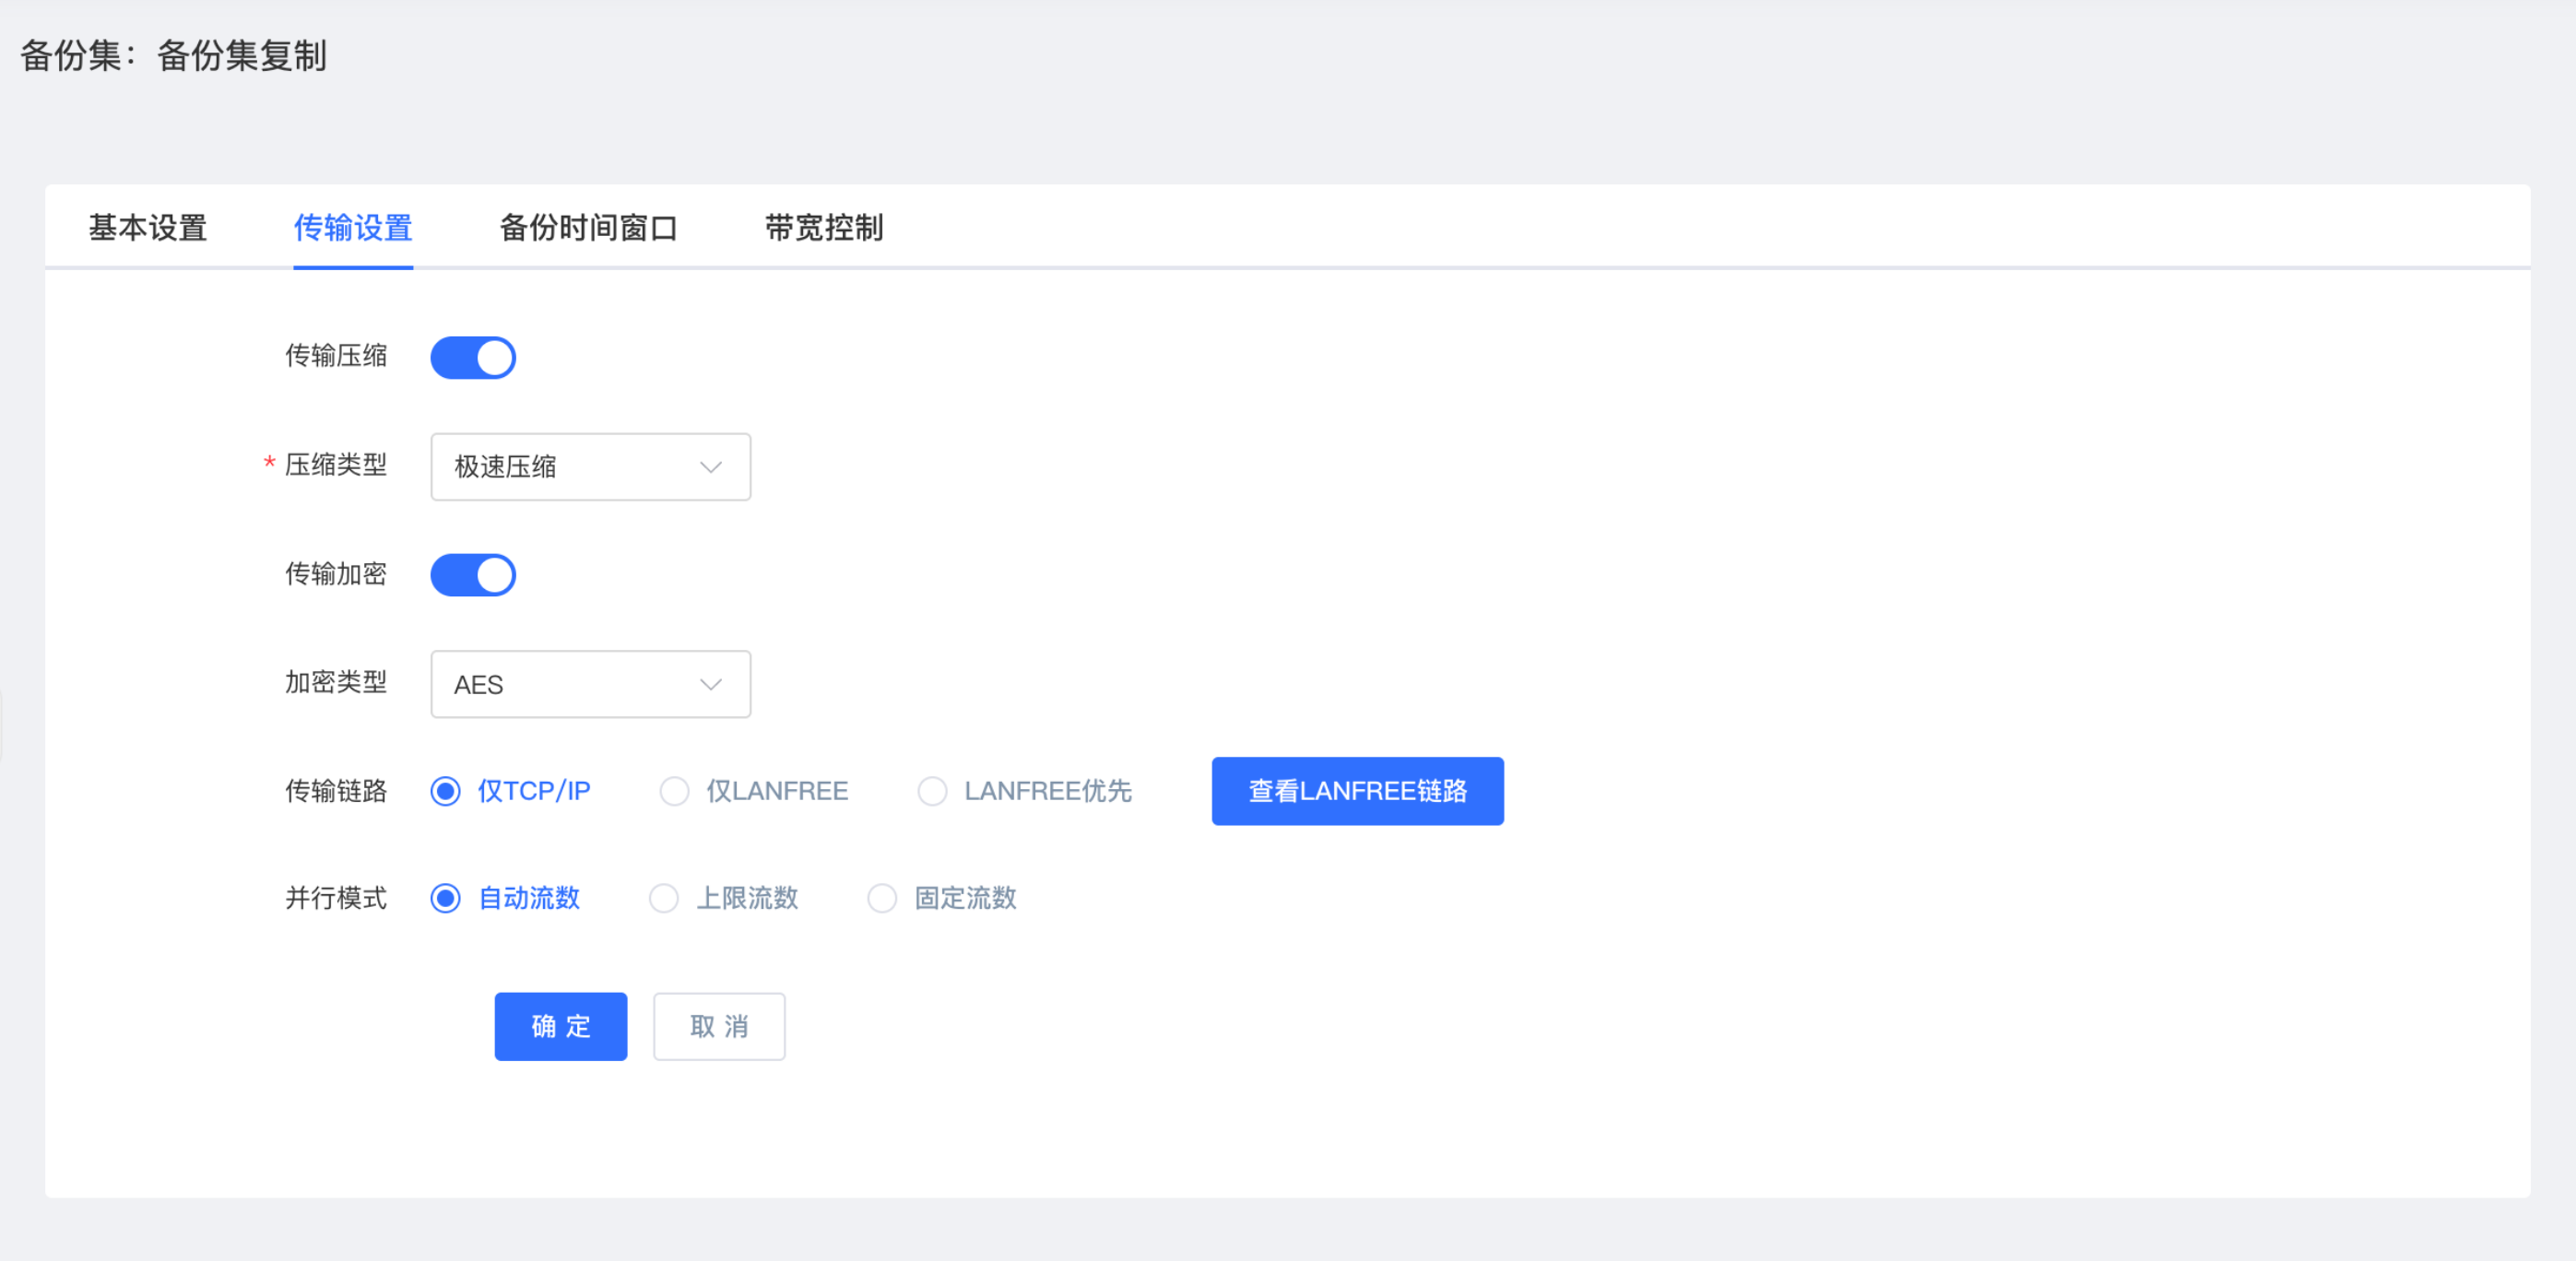Screen dimensions: 2576x1261
Task: Choose 上限流数 parallel mode
Action: (664, 898)
